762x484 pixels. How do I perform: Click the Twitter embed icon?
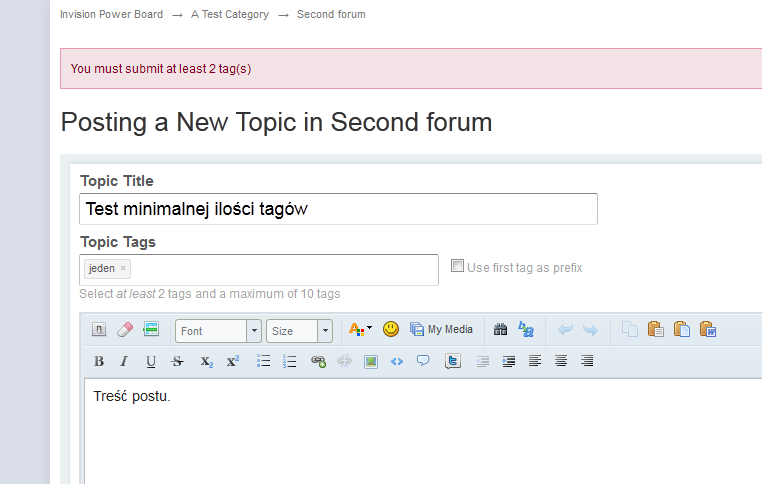click(453, 361)
